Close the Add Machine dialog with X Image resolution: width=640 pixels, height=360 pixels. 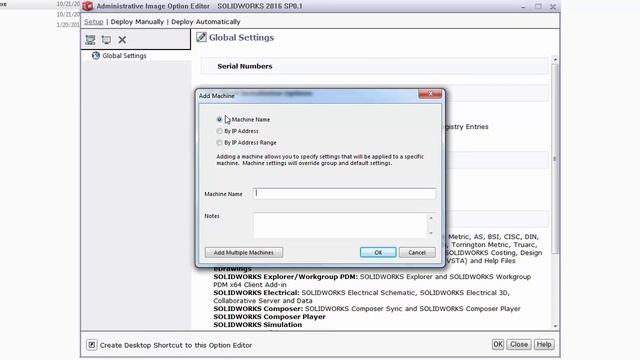point(430,94)
